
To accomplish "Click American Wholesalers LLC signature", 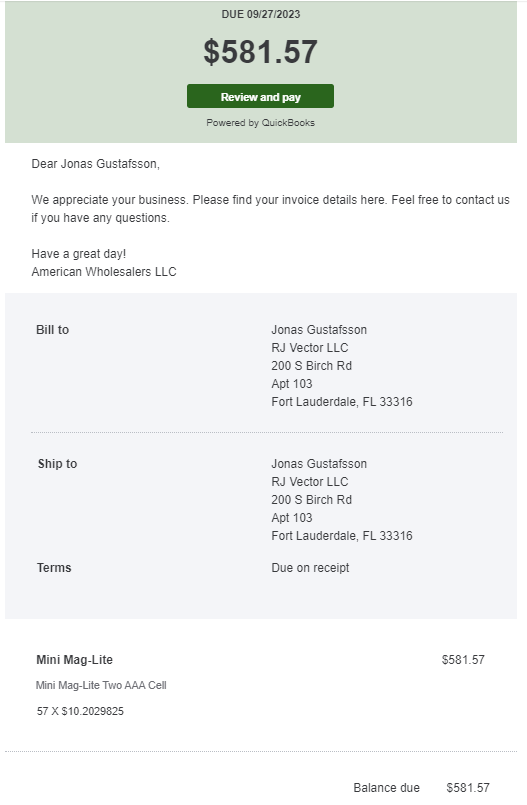I will tap(104, 272).
